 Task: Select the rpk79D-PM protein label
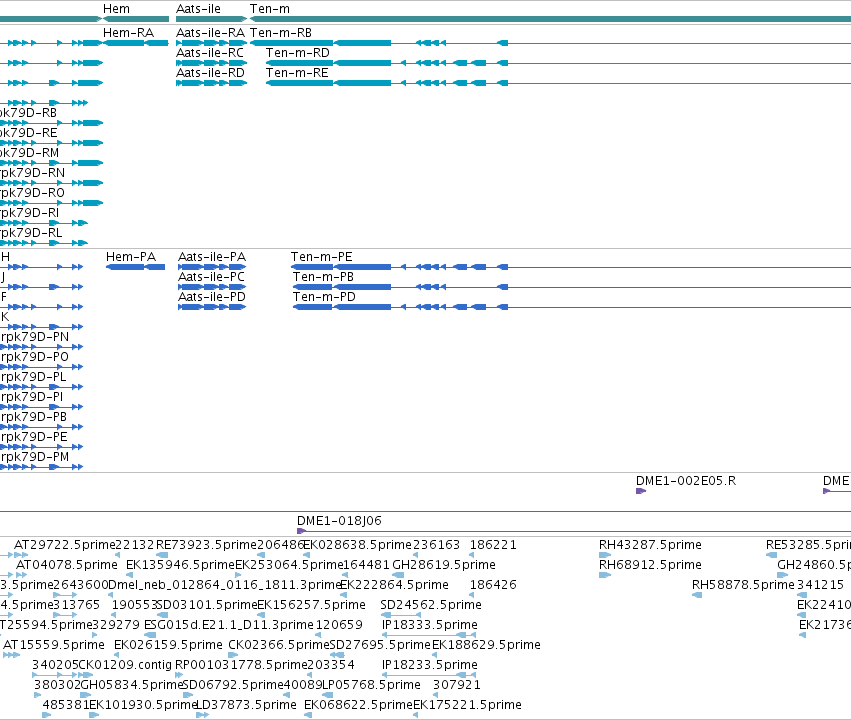pos(35,457)
